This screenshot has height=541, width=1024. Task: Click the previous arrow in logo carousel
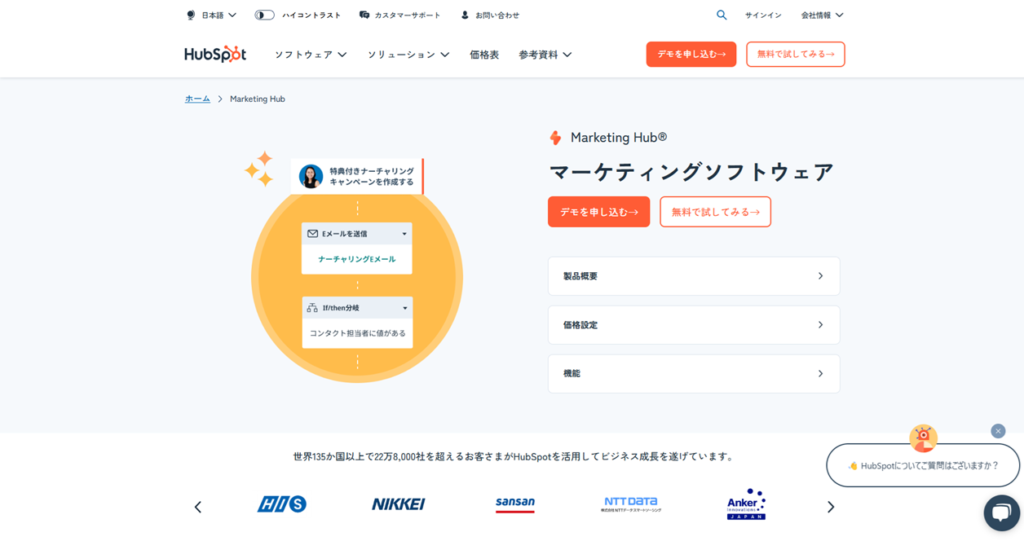click(x=197, y=507)
